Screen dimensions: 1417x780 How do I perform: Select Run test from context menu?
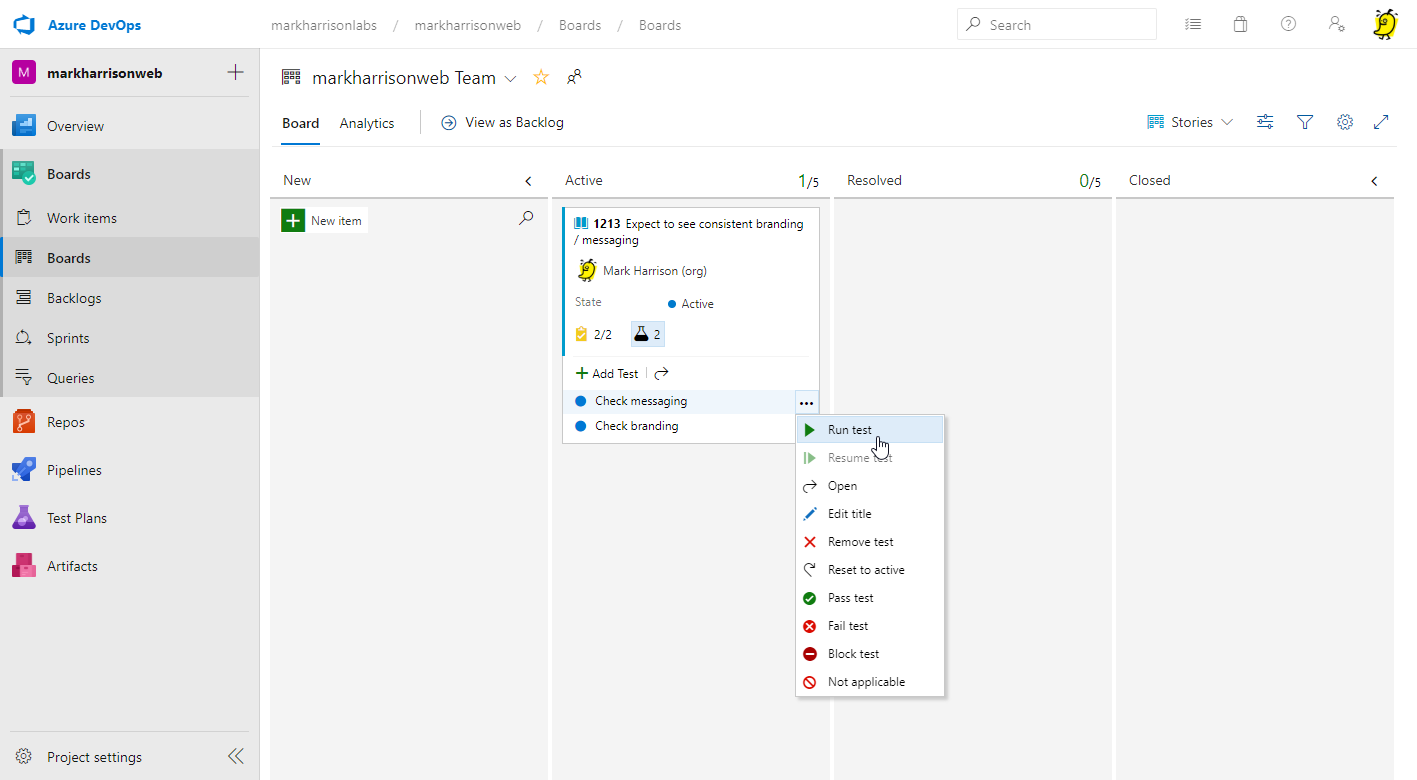pyautogui.click(x=849, y=430)
